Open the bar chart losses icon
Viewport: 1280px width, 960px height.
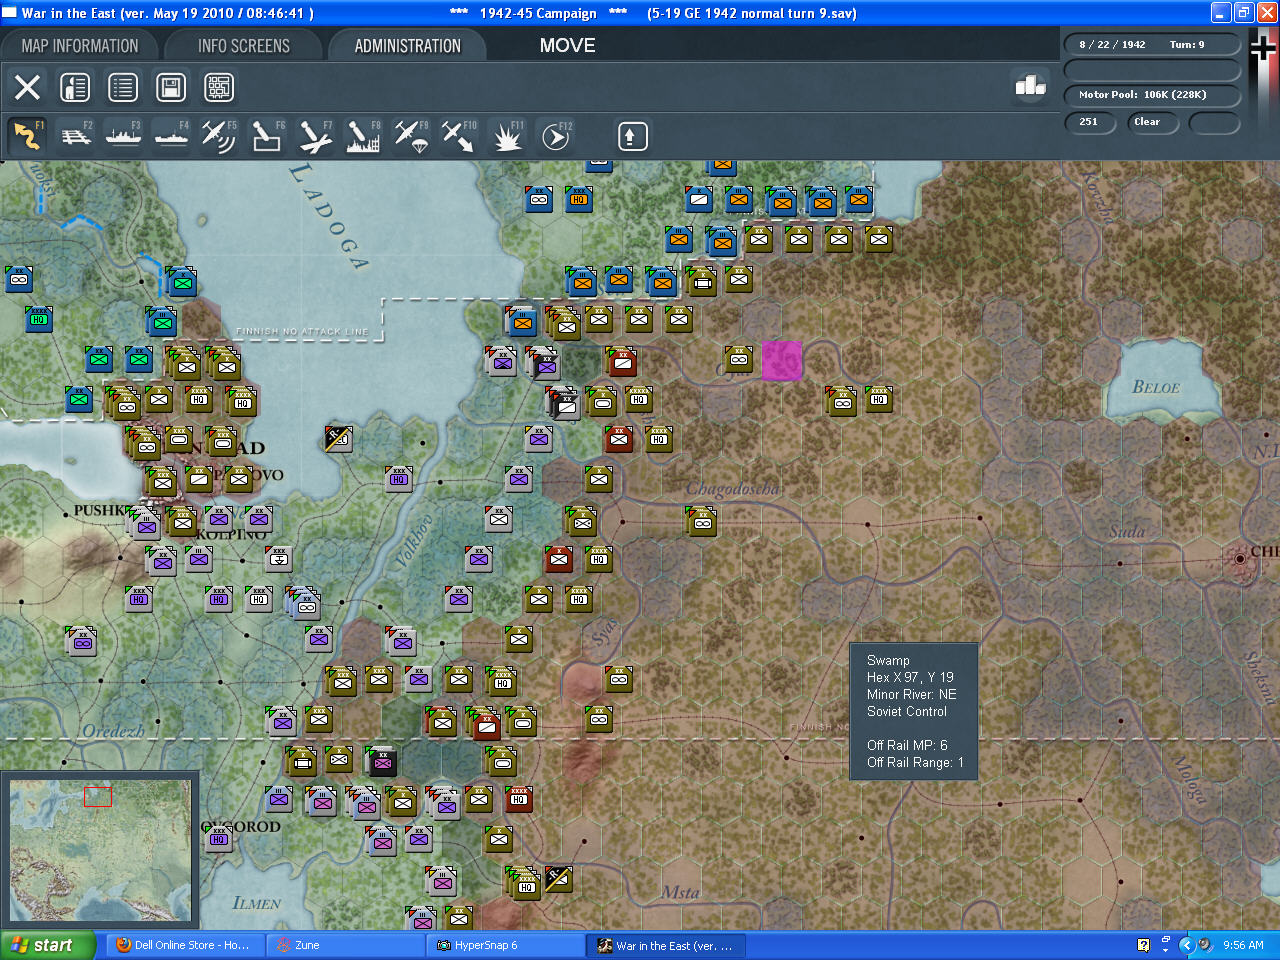click(x=1030, y=86)
